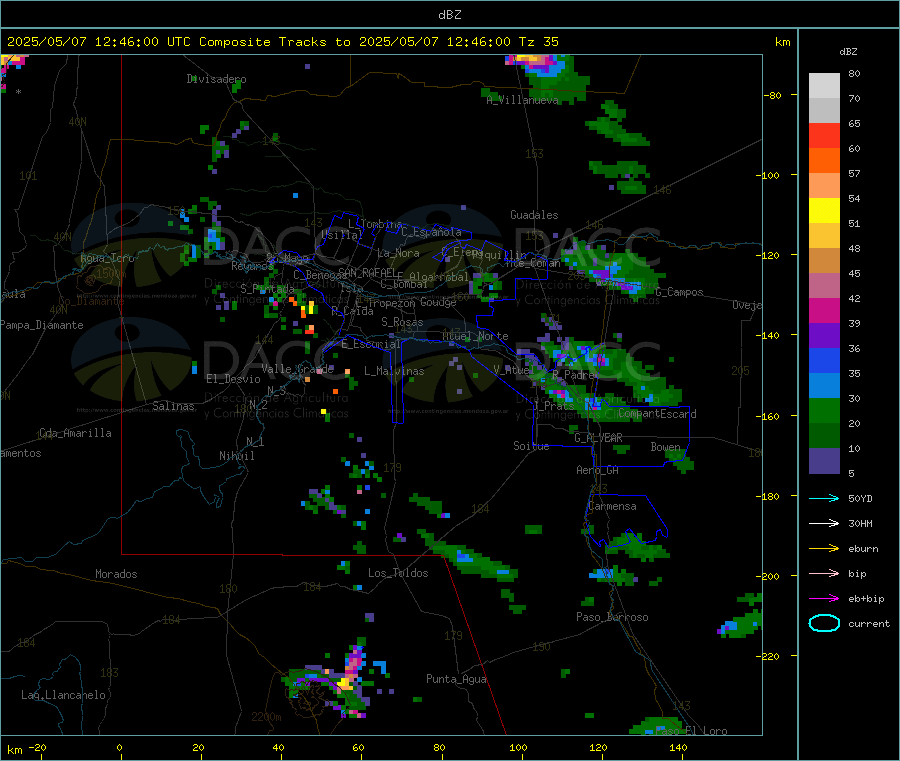Select the light gray swatch below 80 dBZ
This screenshot has height=761, width=900.
point(824,86)
